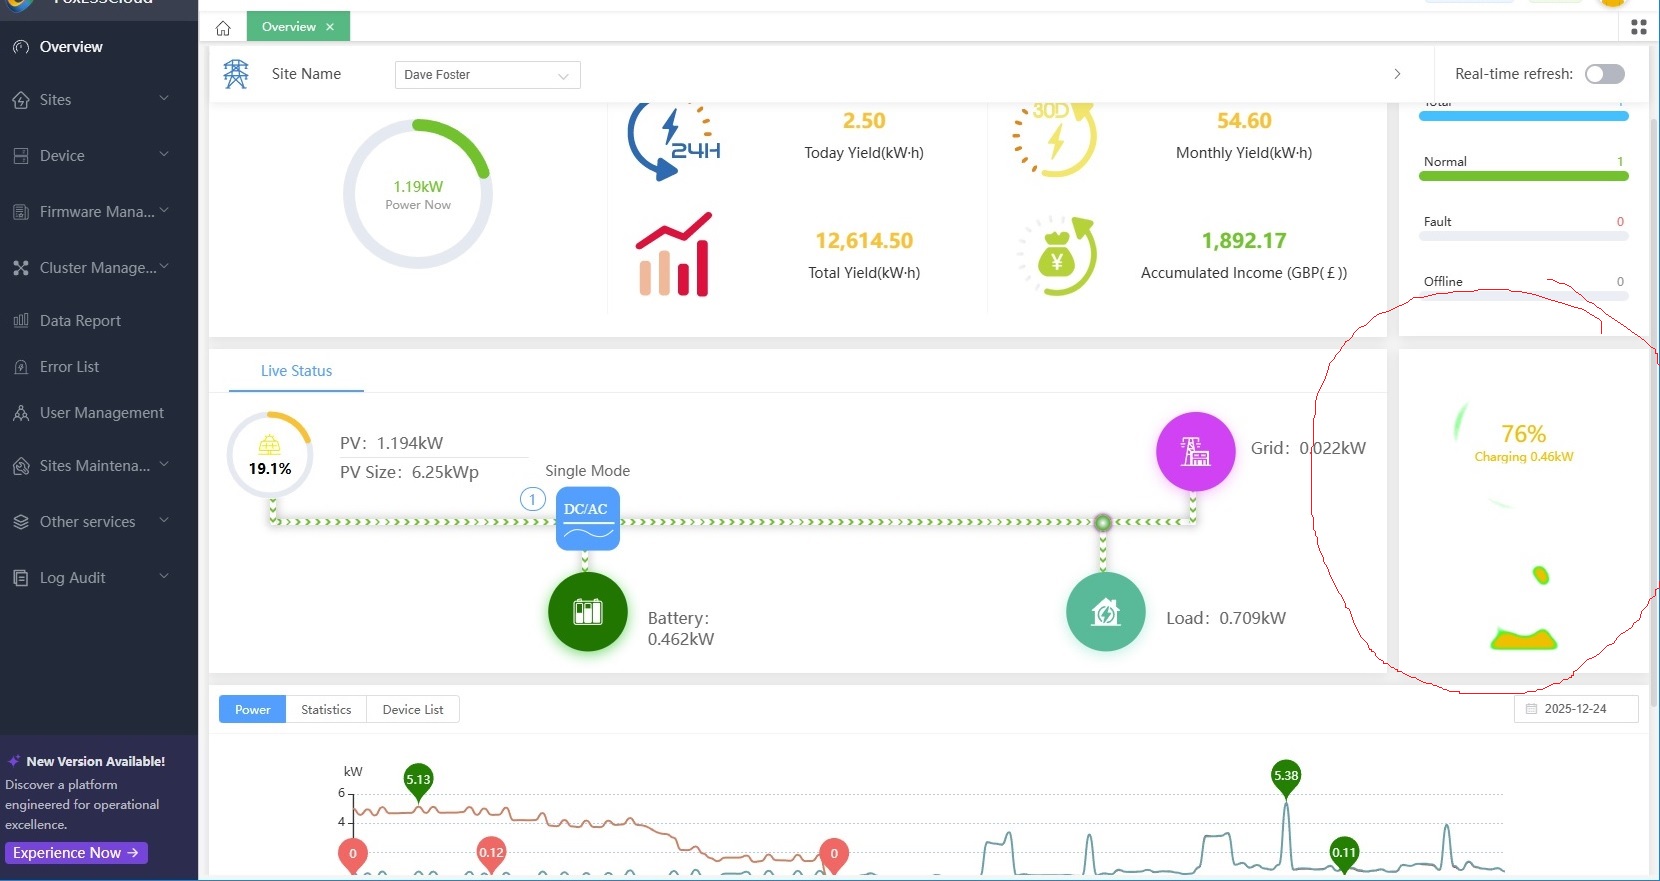This screenshot has height=881, width=1660.
Task: Open the four-squares grid menu icon
Action: (x=1638, y=28)
